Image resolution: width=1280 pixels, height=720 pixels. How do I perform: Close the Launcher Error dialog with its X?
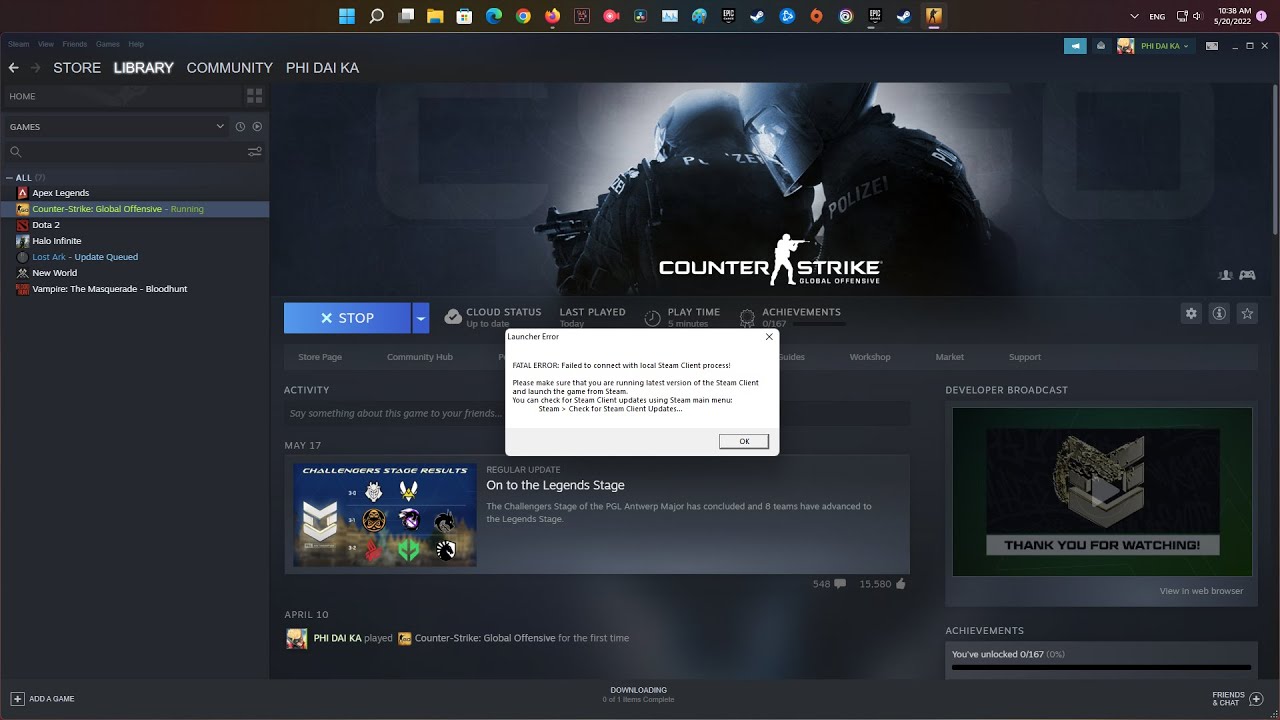pos(769,337)
